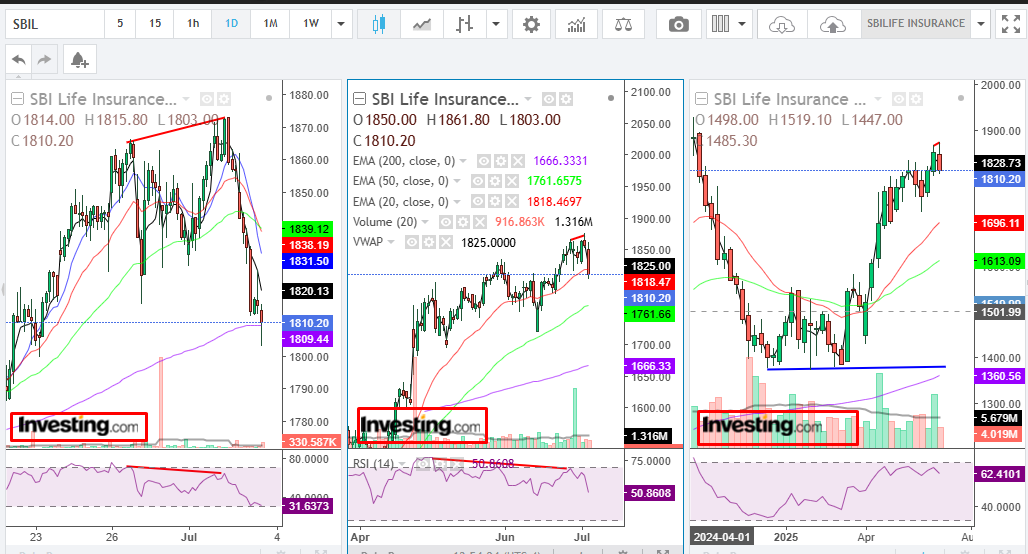Collapse the left chart legend box

pyautogui.click(x=18, y=99)
